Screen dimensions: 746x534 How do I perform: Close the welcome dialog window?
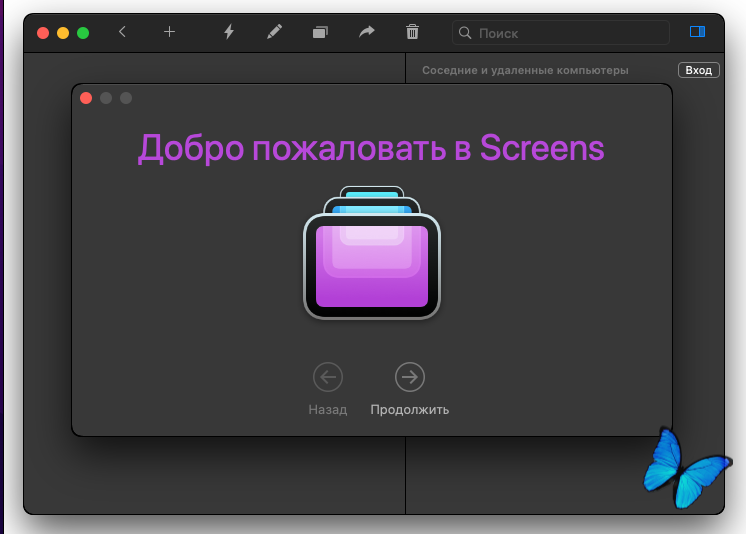pyautogui.click(x=86, y=98)
